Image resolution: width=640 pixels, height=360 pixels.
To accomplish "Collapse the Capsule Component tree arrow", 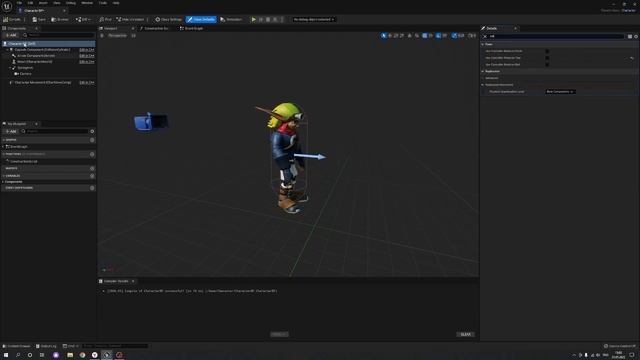I will coord(7,49).
